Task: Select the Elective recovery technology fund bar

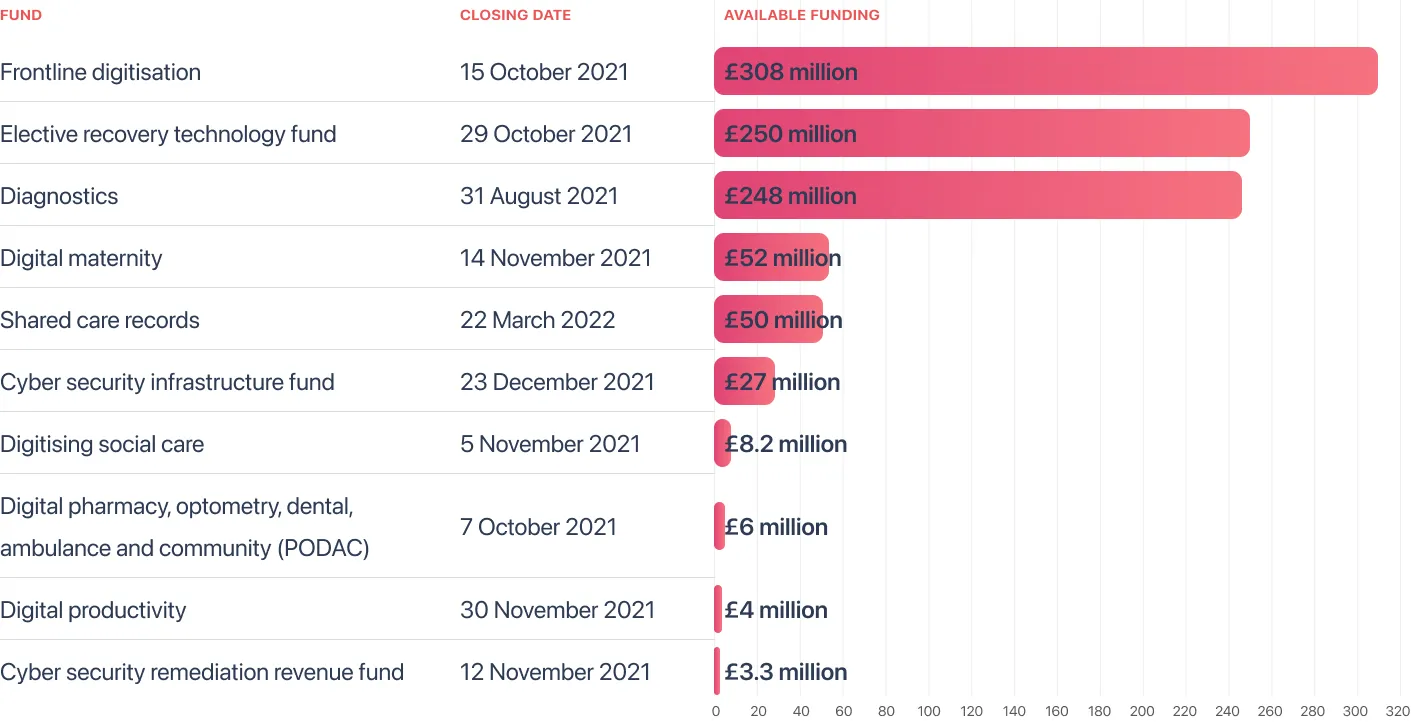Action: (x=982, y=134)
